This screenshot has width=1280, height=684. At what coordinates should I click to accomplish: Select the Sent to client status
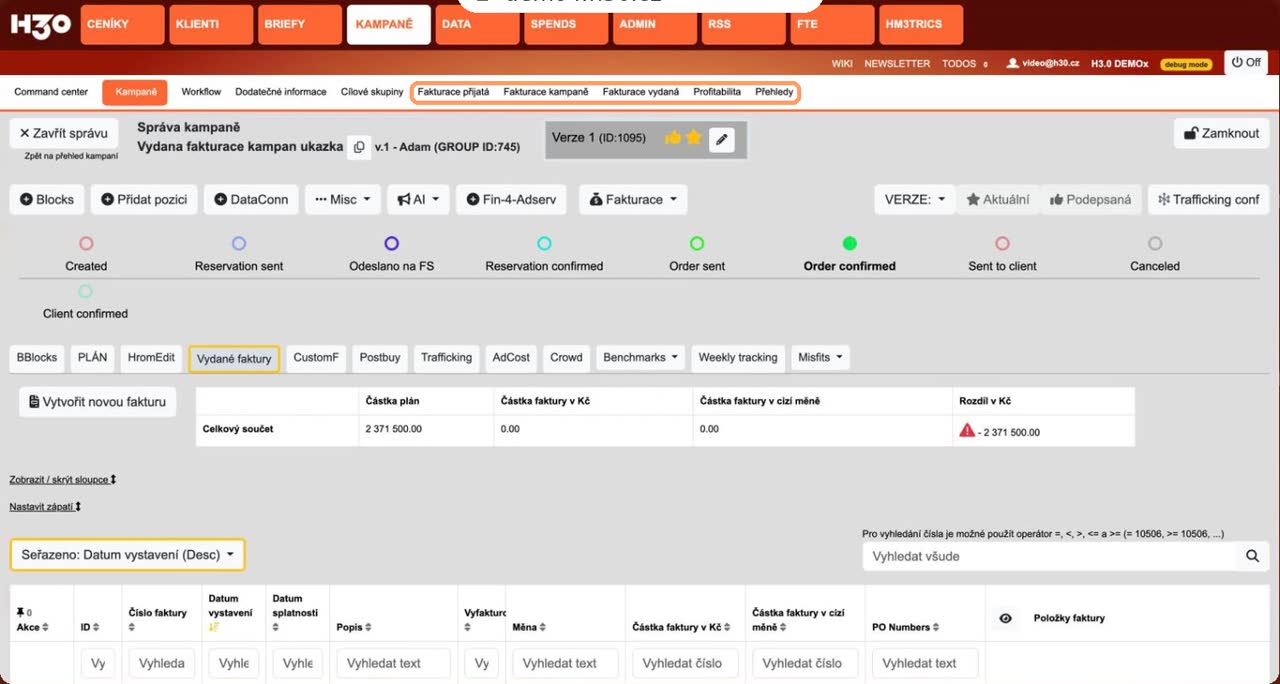1002,243
